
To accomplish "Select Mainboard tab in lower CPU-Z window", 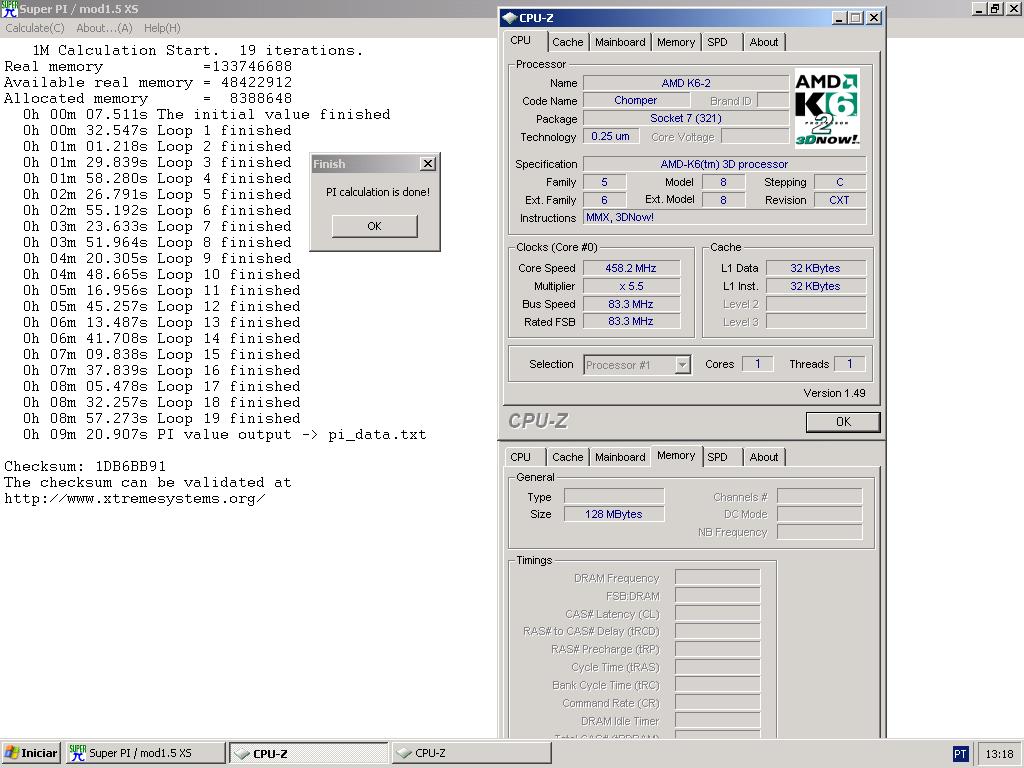I will pyautogui.click(x=620, y=457).
